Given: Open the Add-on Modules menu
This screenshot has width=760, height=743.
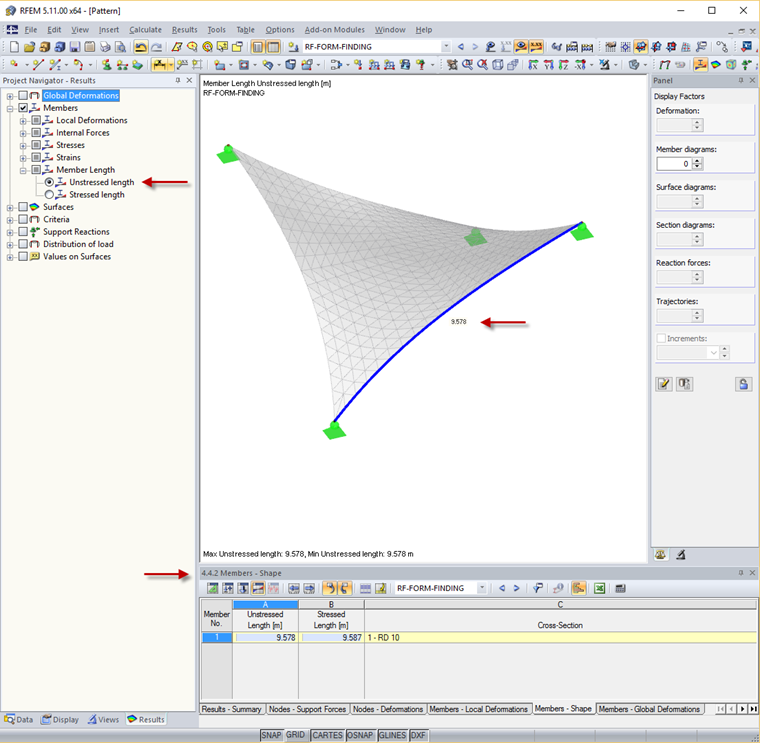Looking at the screenshot, I should (x=334, y=30).
